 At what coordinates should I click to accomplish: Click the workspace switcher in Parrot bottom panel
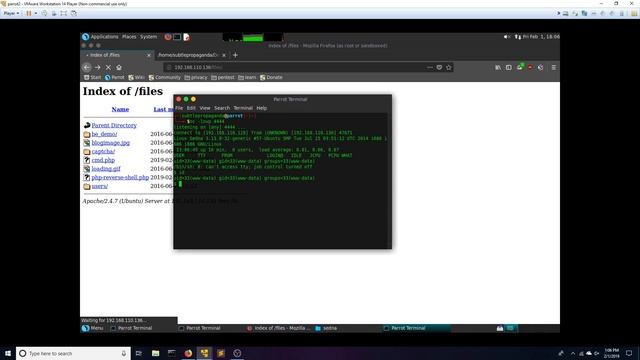coord(510,328)
